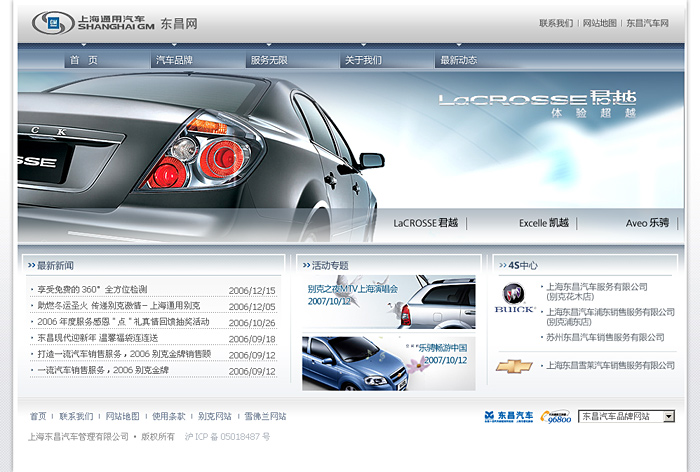The height and width of the screenshot is (472, 700).
Task: Click the date 2006/12/15
Action: tap(252, 291)
